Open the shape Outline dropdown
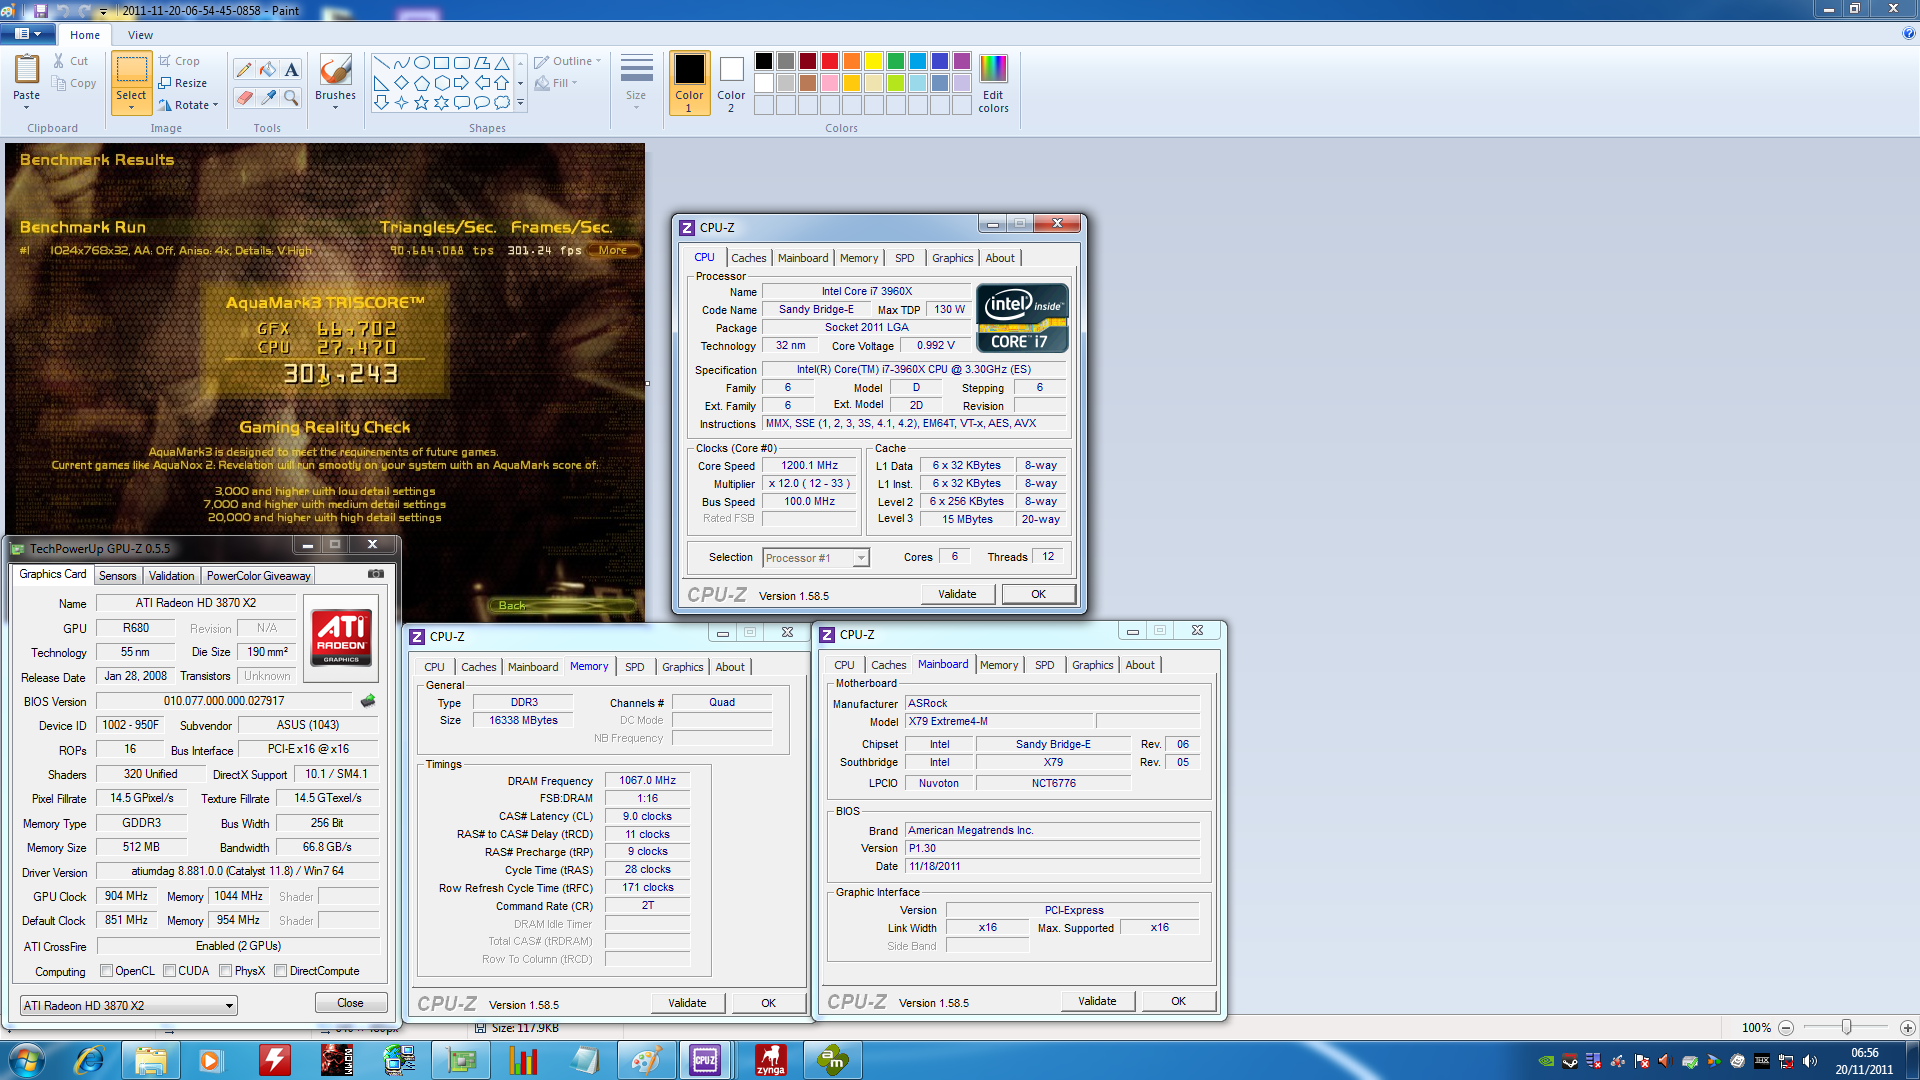1920x1080 pixels. coord(568,61)
